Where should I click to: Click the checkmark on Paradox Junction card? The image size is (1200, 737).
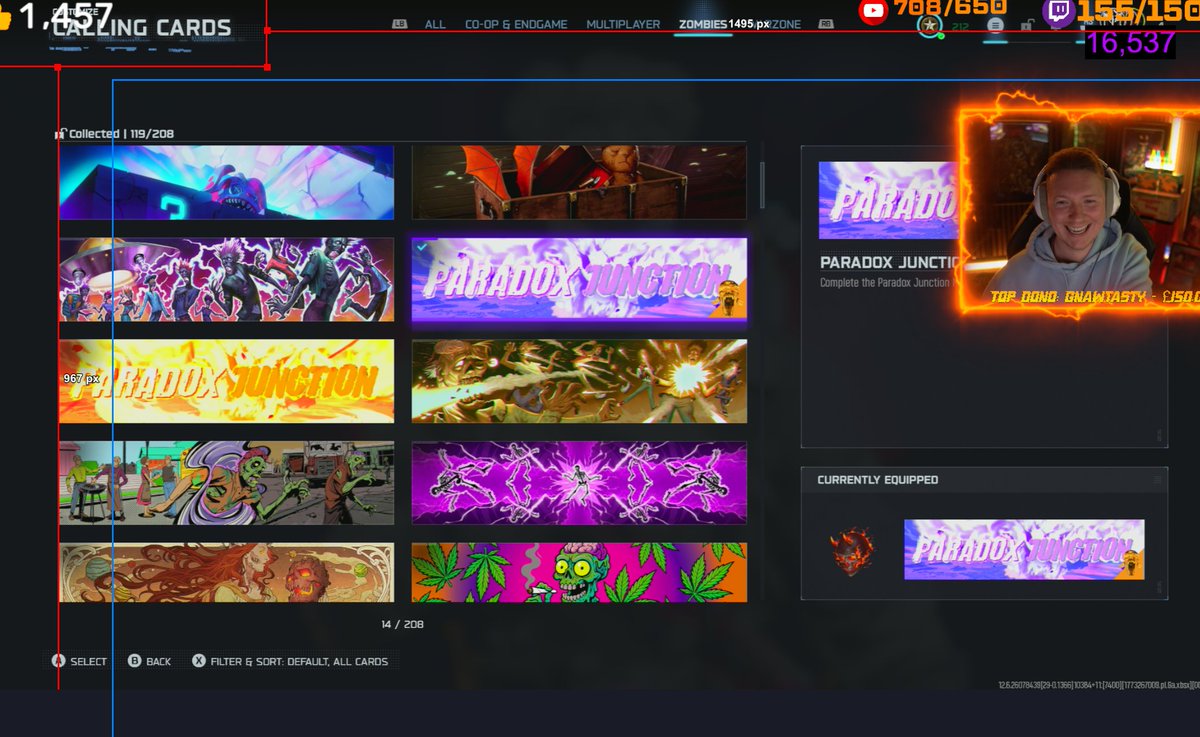pos(422,248)
